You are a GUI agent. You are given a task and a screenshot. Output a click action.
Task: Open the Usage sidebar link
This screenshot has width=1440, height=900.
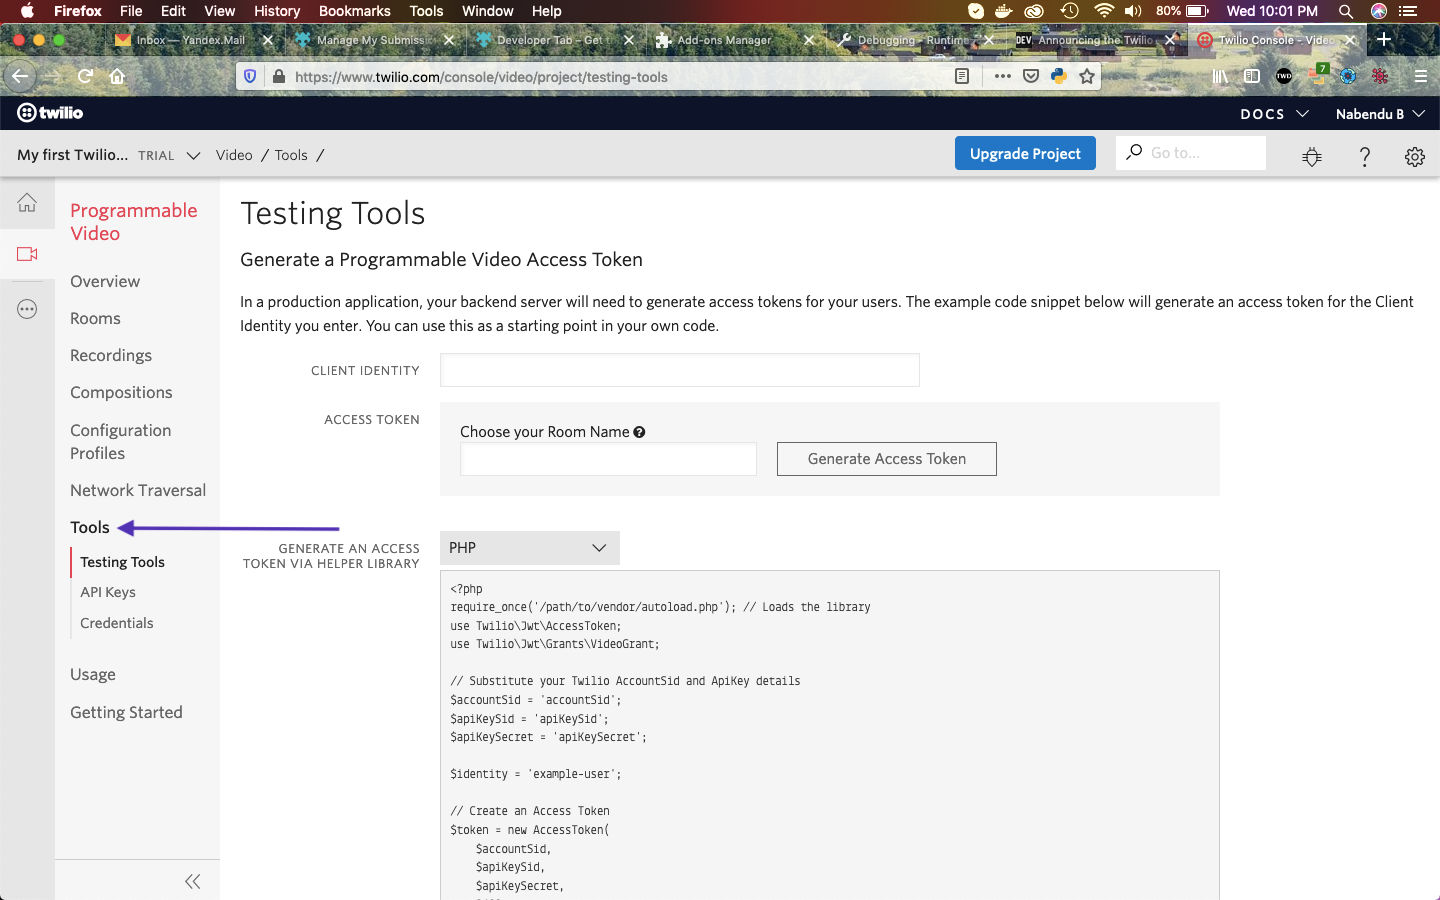coord(93,674)
